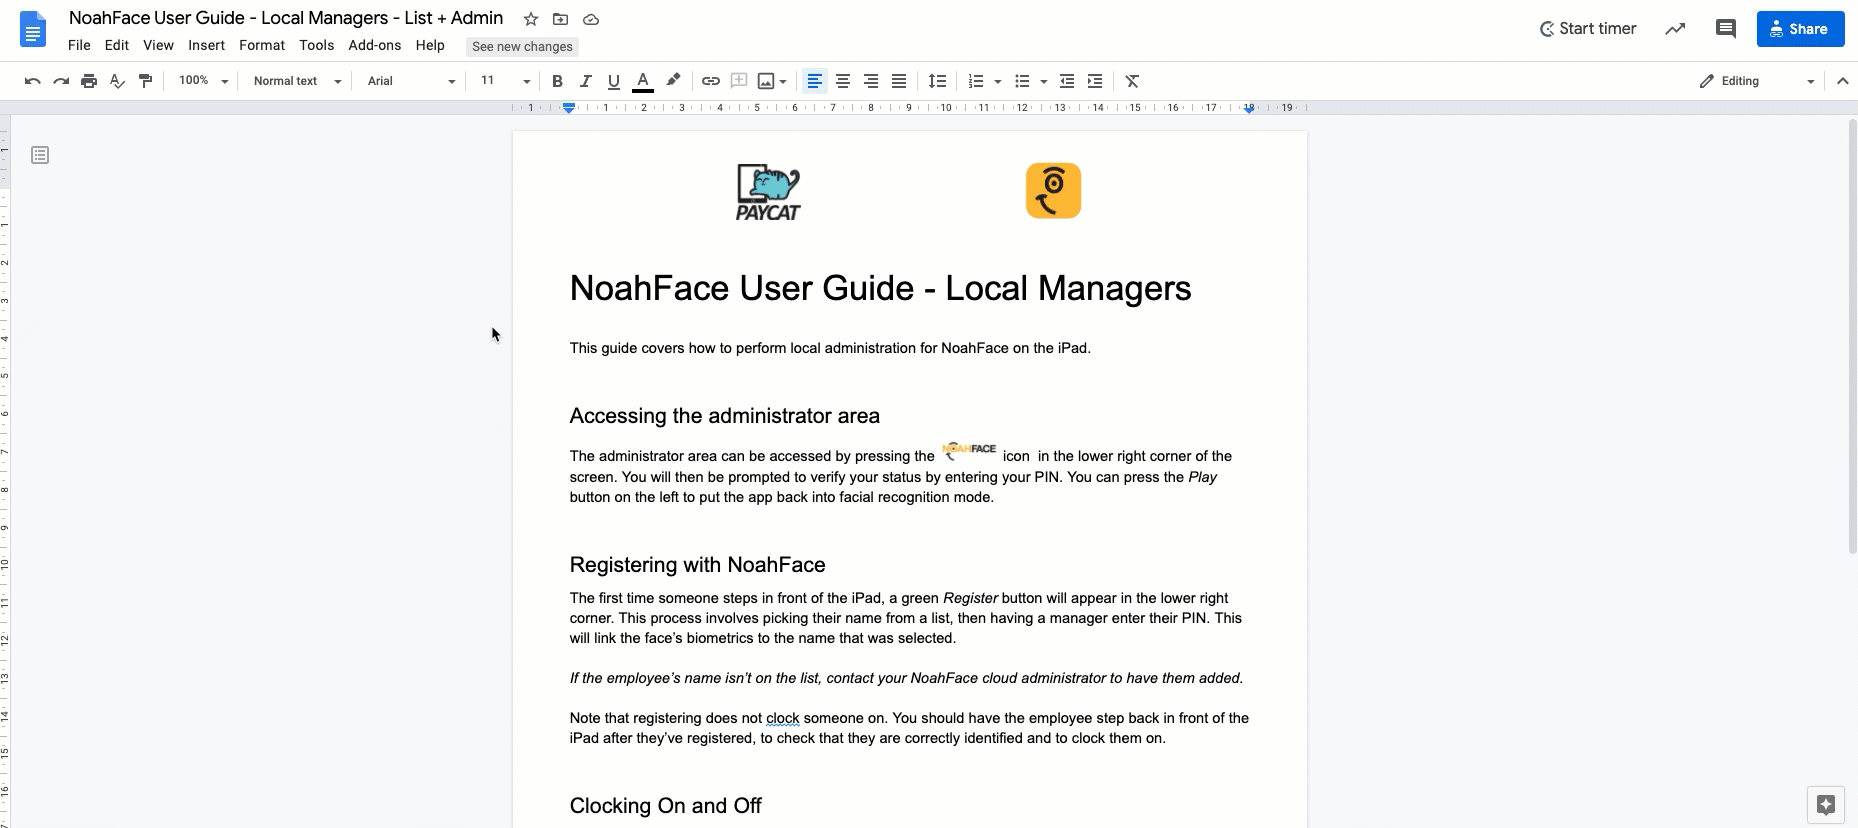Star this document
Screen dimensions: 1858x828
tap(531, 19)
